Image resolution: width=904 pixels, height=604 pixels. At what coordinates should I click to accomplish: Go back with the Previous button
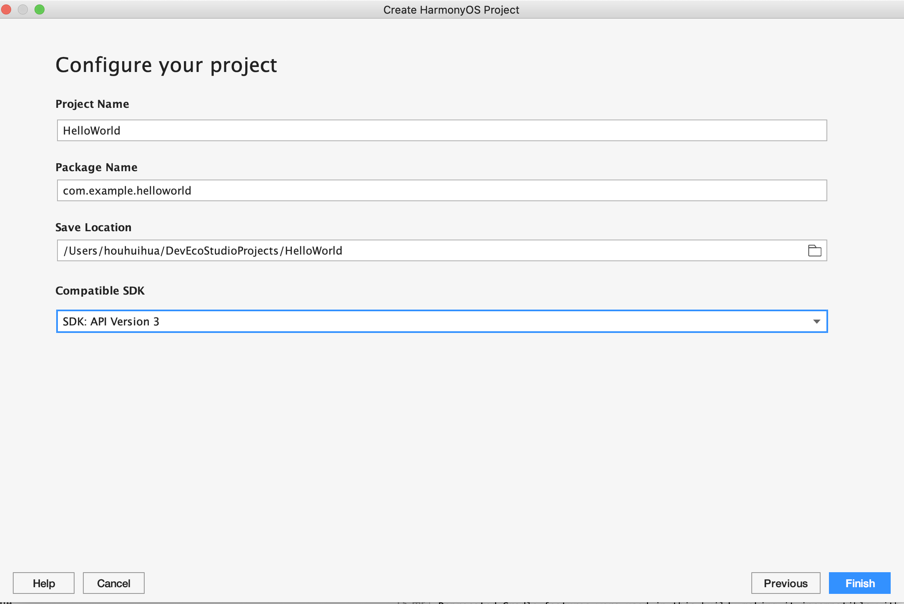click(x=786, y=583)
